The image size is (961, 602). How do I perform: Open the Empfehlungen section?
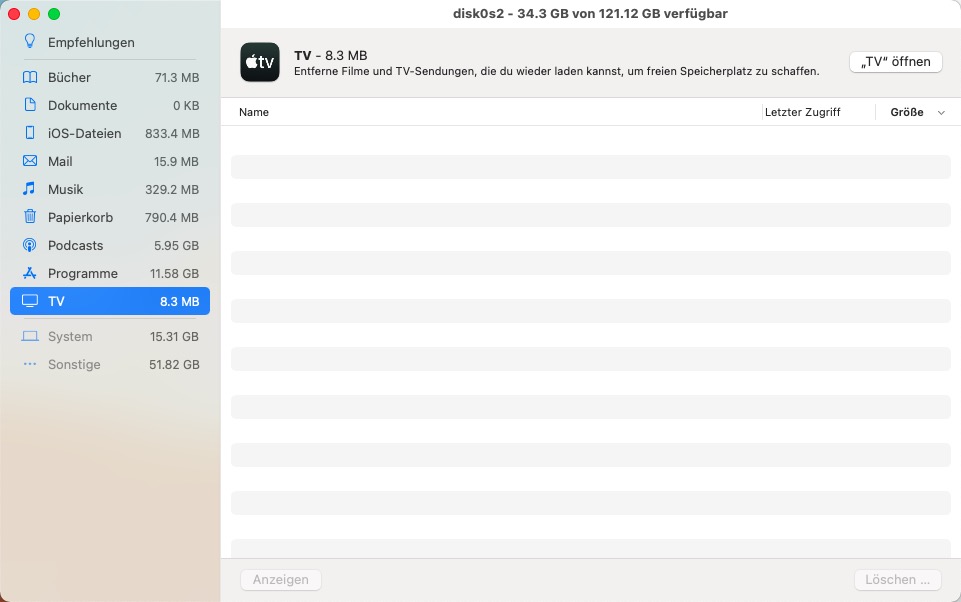(x=91, y=42)
